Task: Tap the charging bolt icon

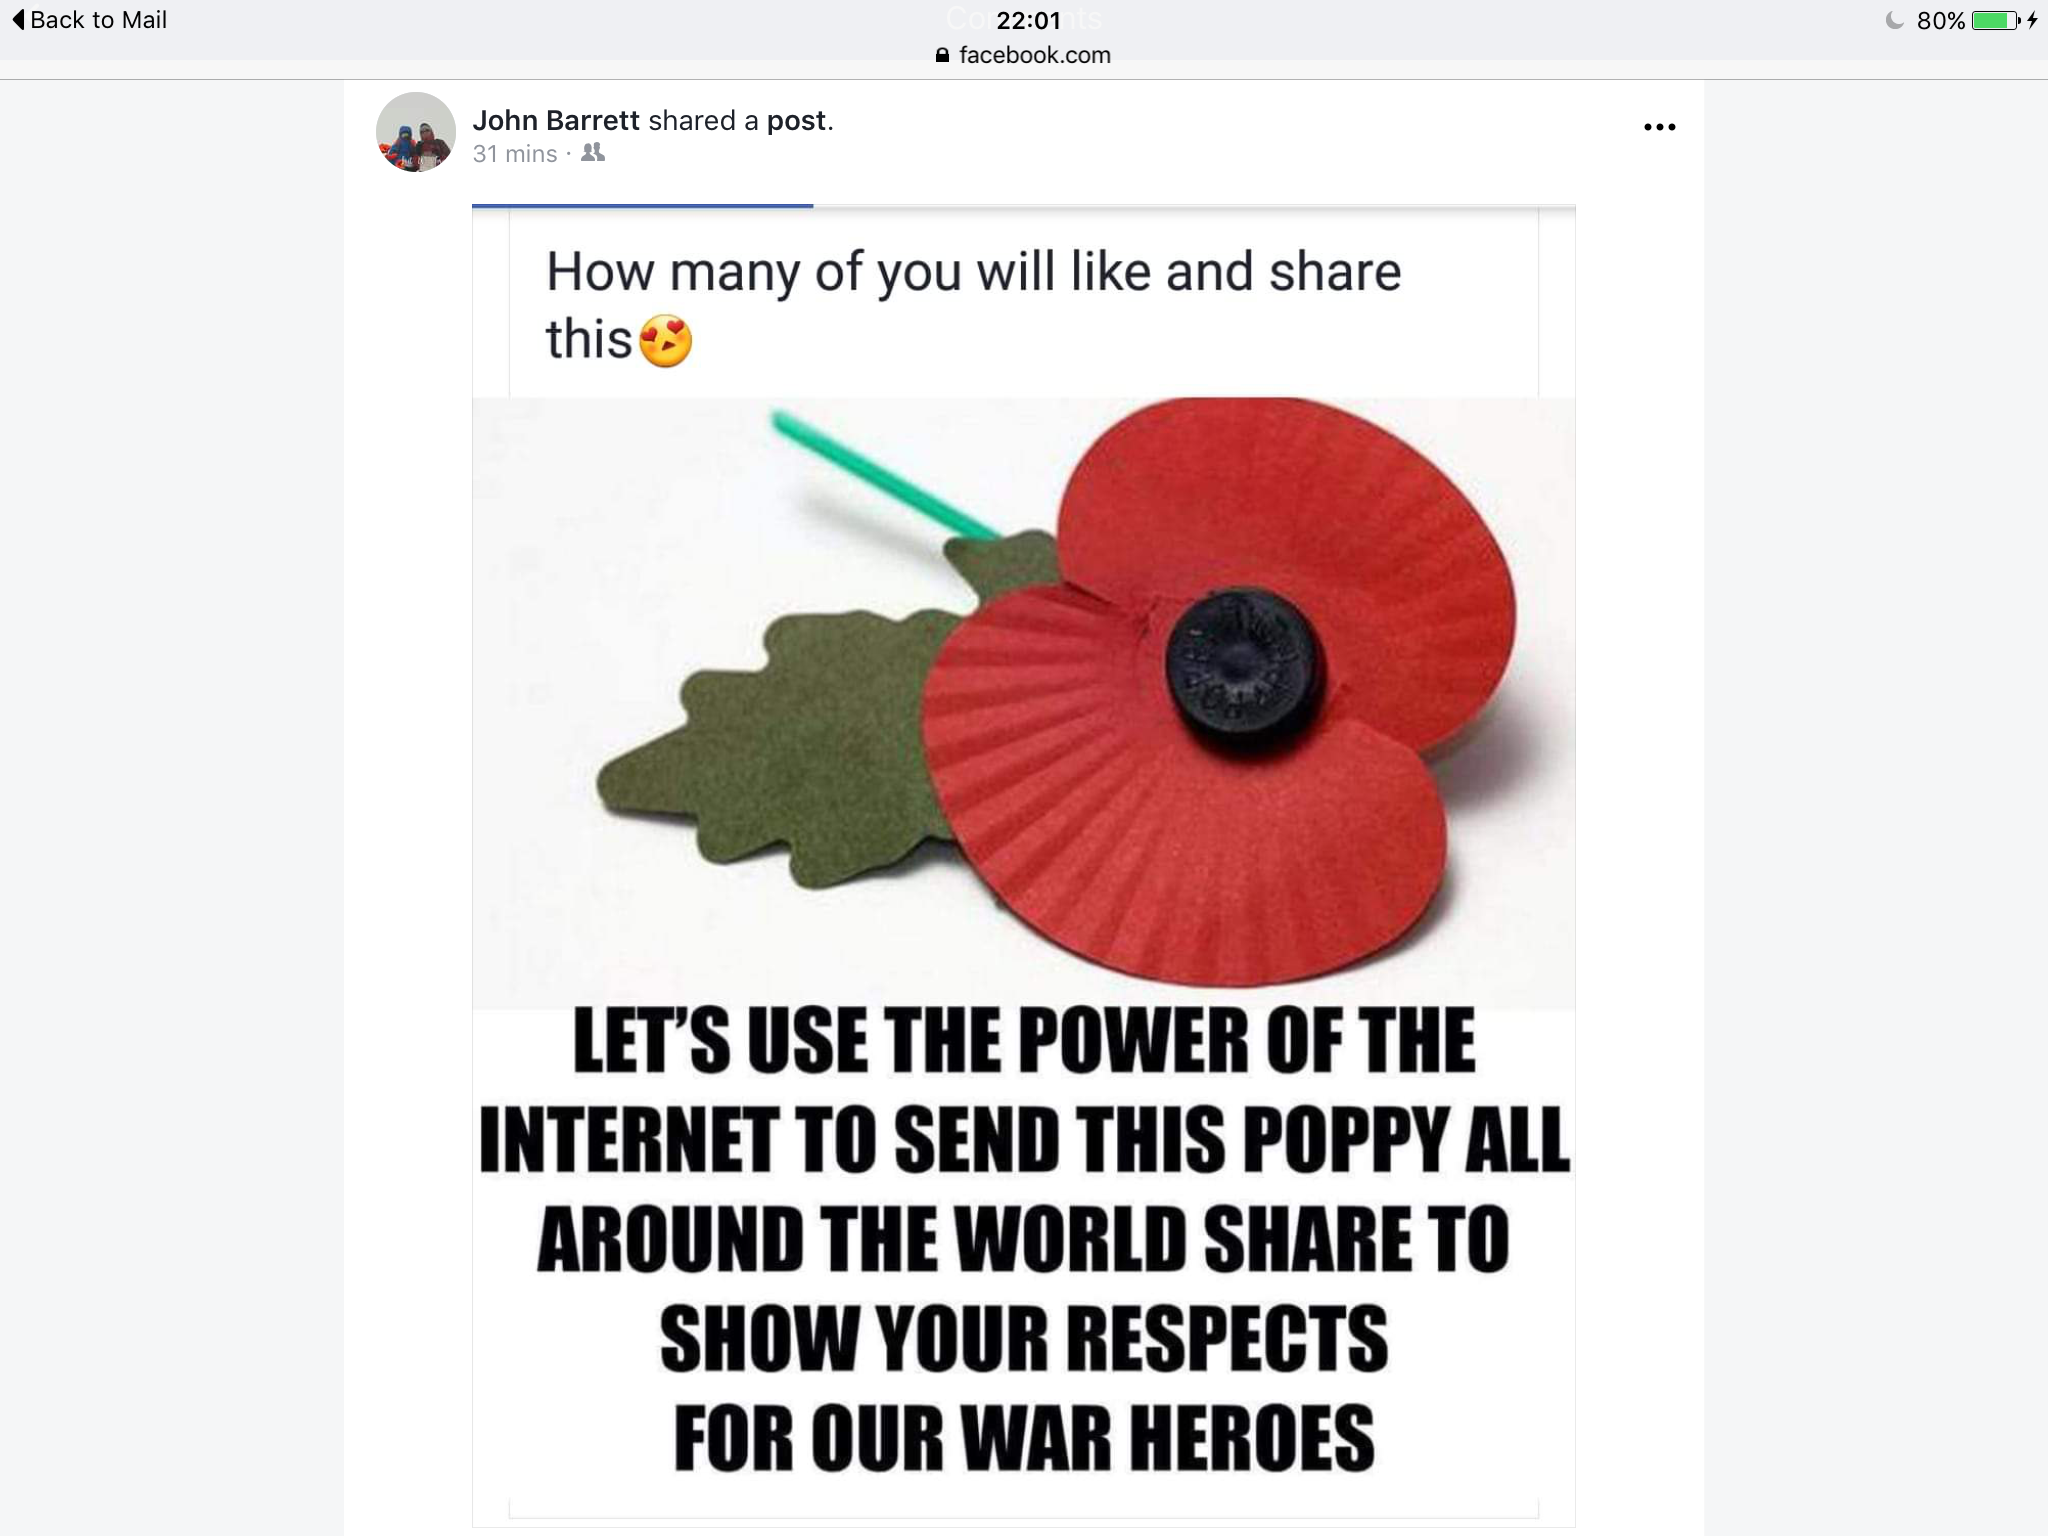Action: coord(2032,20)
